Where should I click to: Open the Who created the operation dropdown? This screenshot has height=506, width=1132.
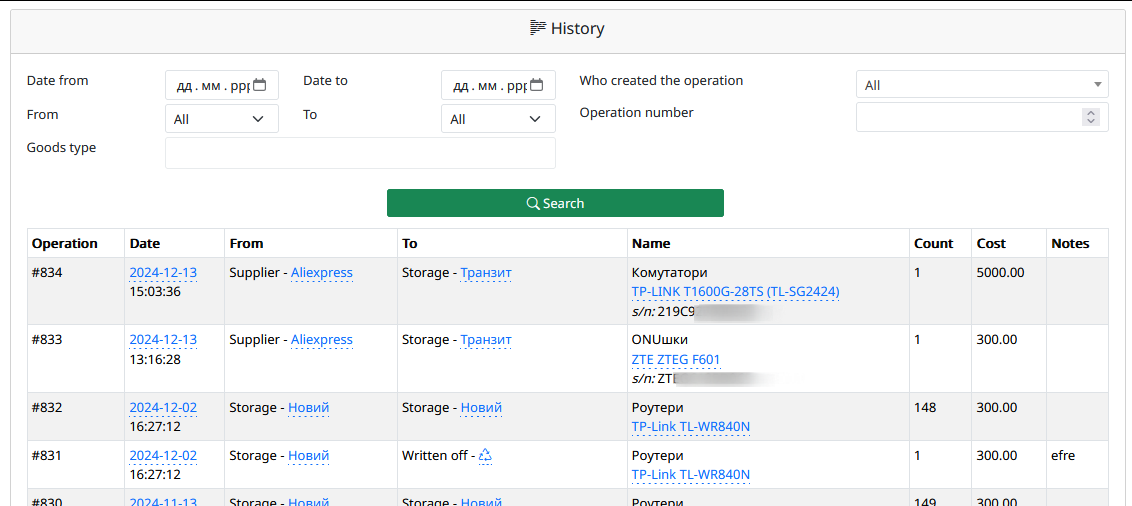coord(982,84)
